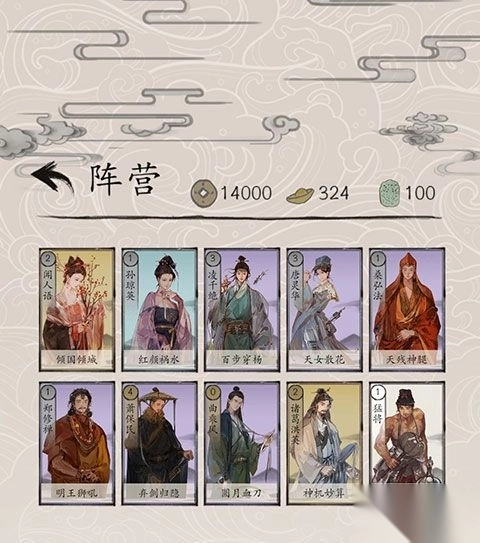The width and height of the screenshot is (480, 543).
Task: Click the ink-brush back arrow beside 阵营
Action: [x=53, y=177]
